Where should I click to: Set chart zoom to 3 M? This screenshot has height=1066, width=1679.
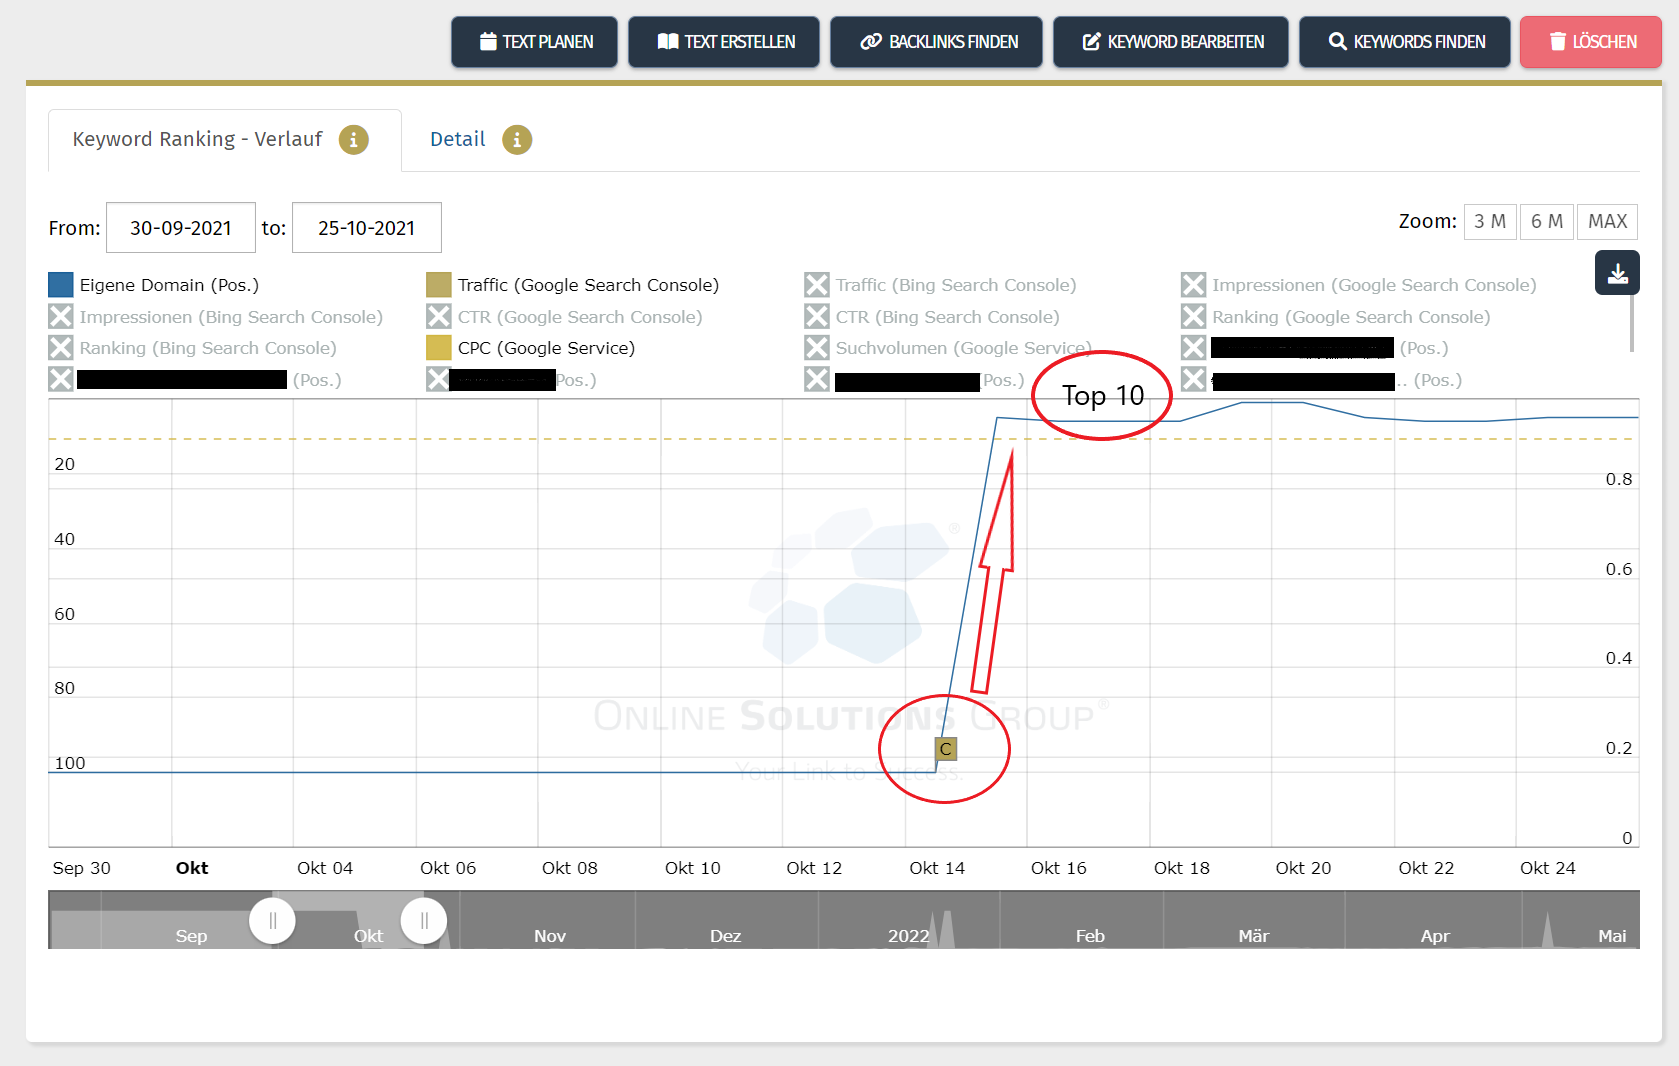(x=1490, y=221)
